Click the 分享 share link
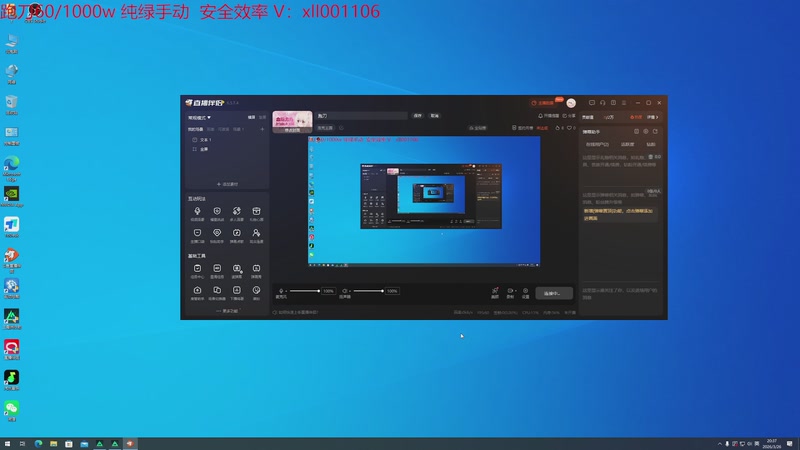This screenshot has width=800, height=450. (569, 116)
